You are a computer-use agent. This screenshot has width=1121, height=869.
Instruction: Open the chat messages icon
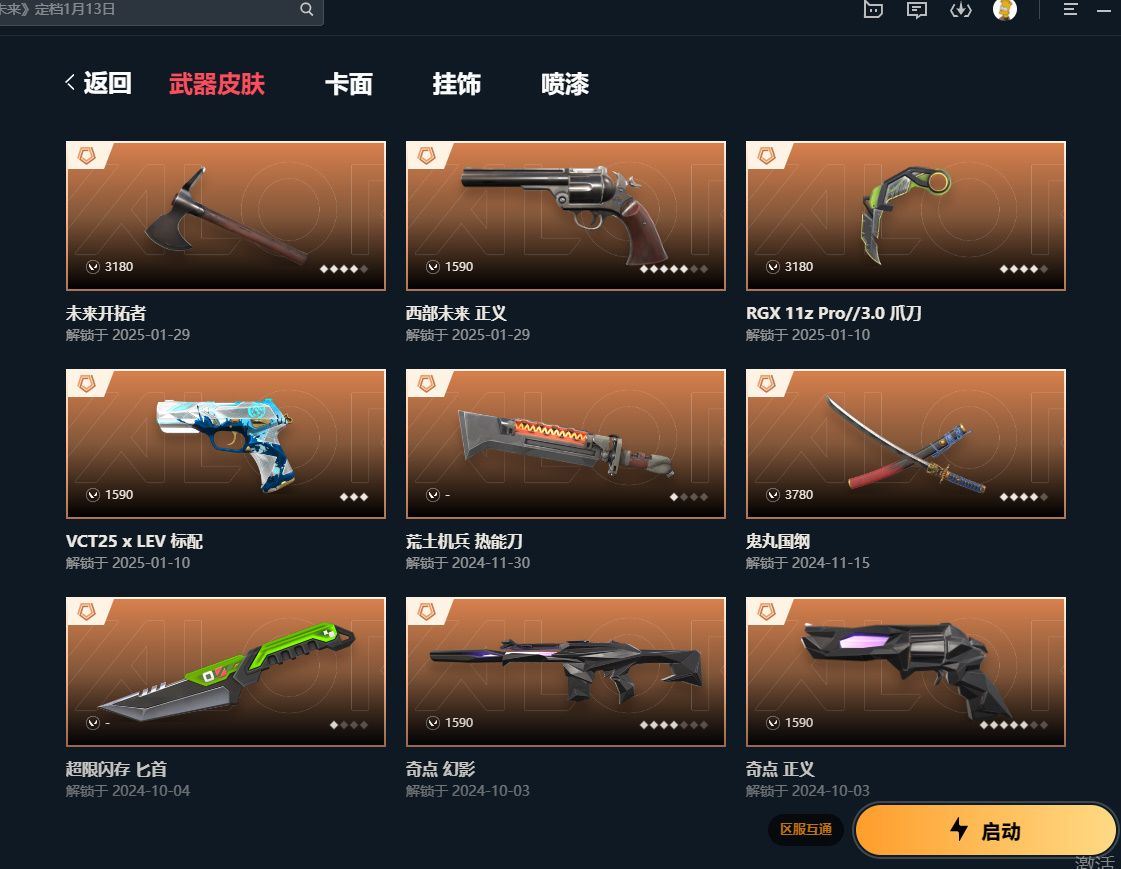tap(917, 9)
